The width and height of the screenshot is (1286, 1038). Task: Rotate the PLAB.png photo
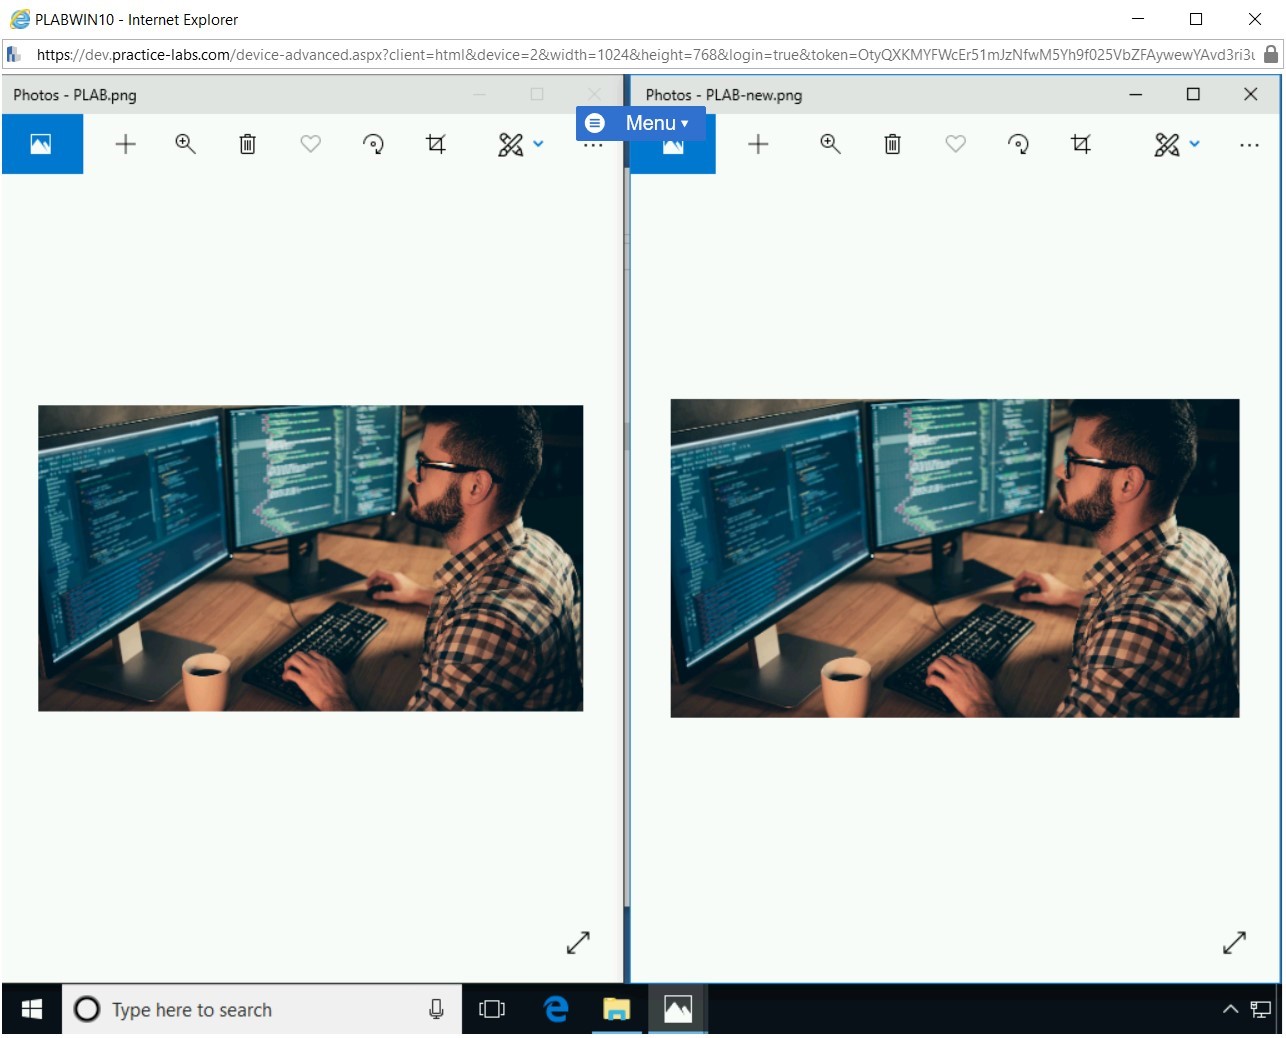(373, 145)
